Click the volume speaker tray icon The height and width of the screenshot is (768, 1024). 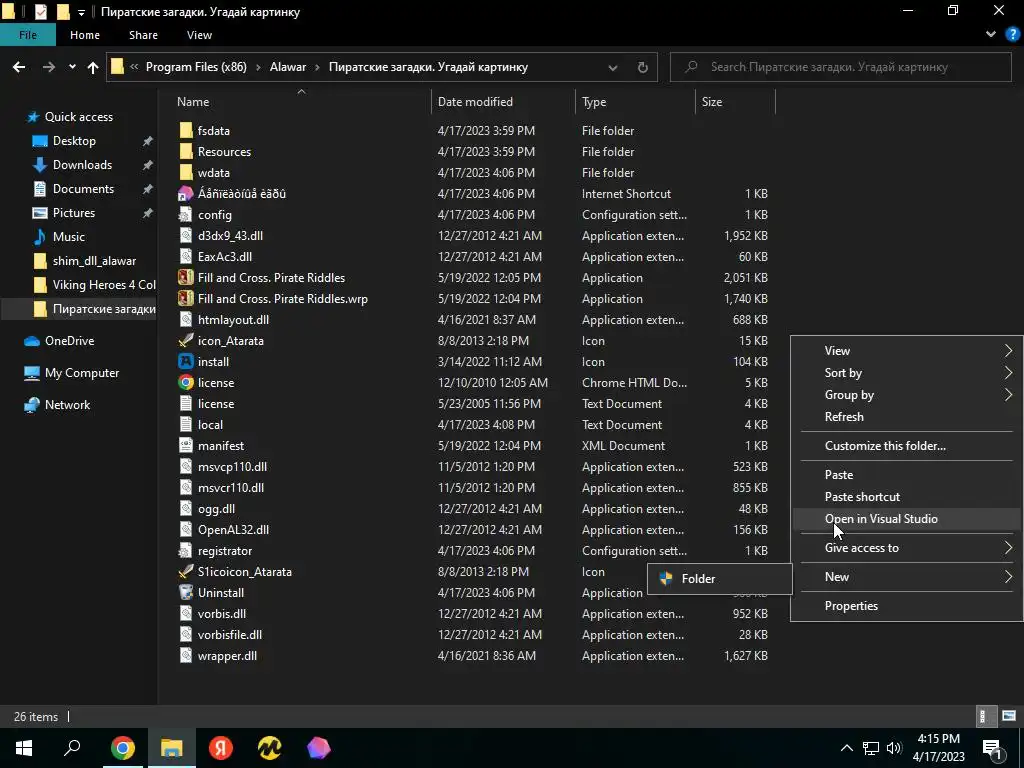(894, 748)
